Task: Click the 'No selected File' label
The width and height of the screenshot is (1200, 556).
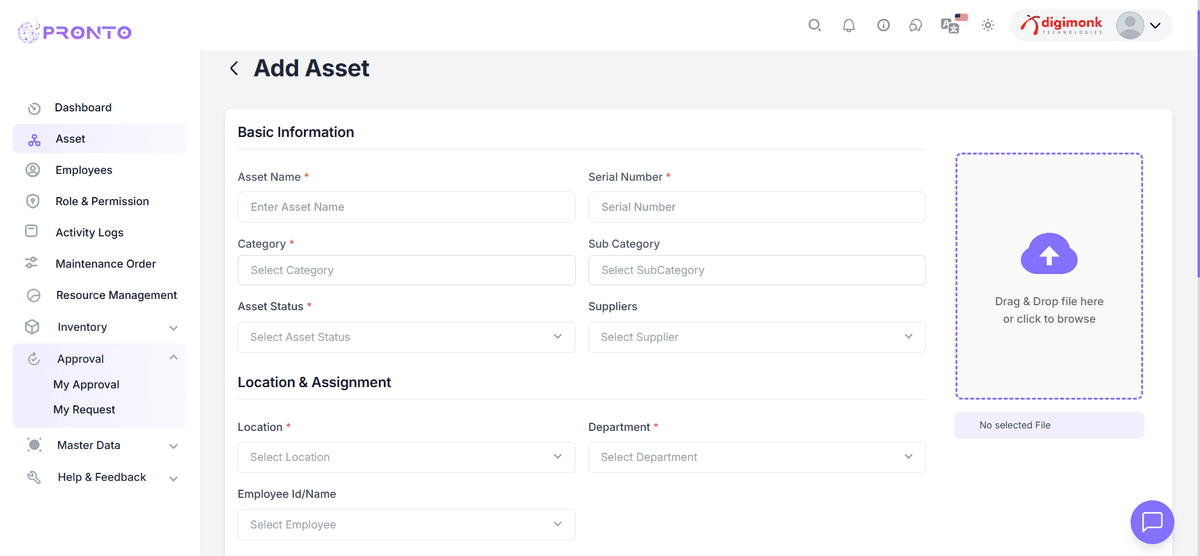Action: point(1015,425)
